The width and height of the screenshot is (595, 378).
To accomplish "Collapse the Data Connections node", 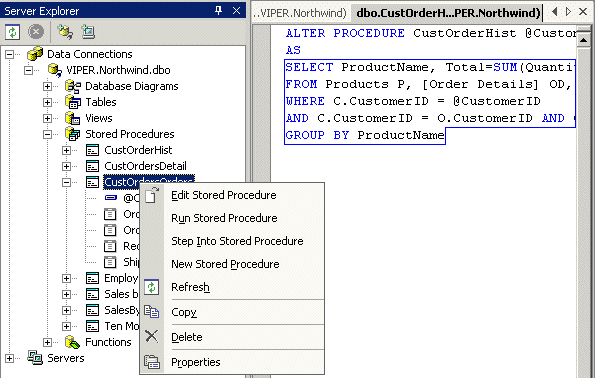I will click(x=9, y=54).
